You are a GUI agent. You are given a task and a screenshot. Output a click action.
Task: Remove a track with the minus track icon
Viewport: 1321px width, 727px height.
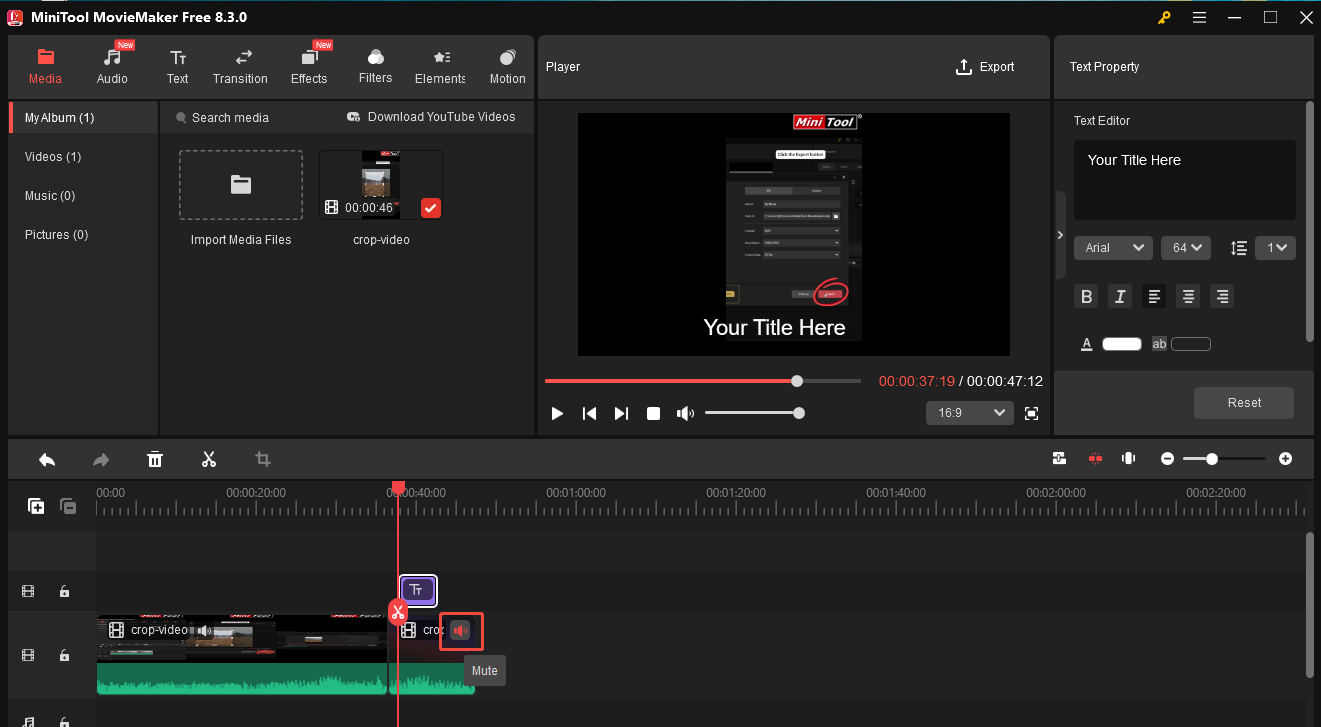click(x=68, y=506)
